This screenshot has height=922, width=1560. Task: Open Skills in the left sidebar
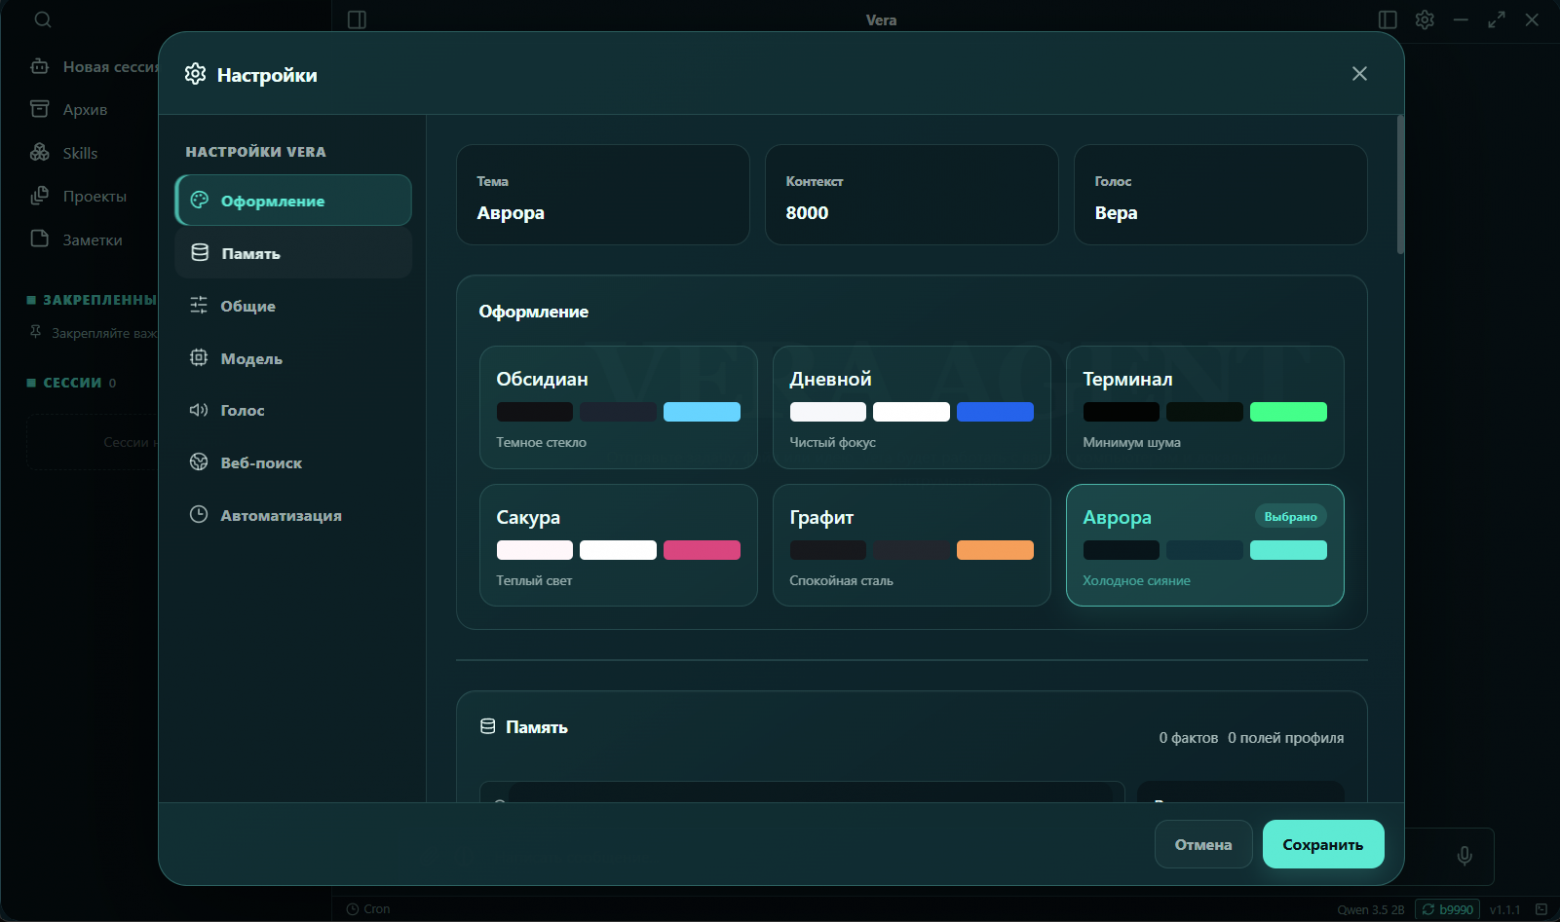(79, 153)
